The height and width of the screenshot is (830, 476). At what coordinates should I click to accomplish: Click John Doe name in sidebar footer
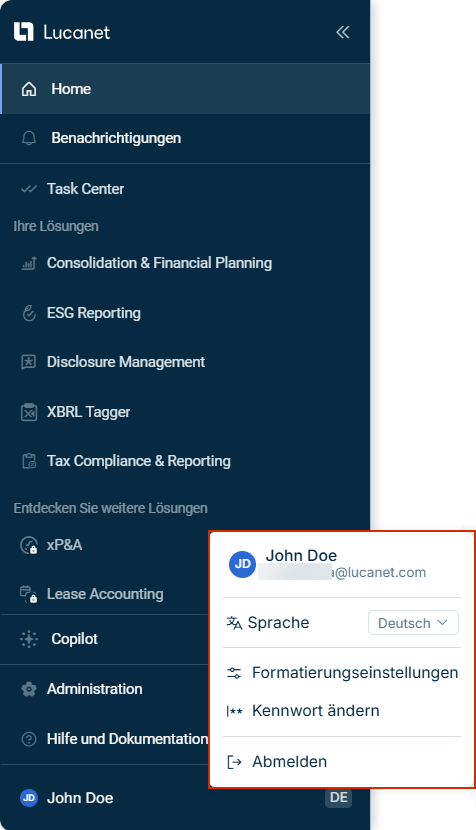(x=80, y=798)
